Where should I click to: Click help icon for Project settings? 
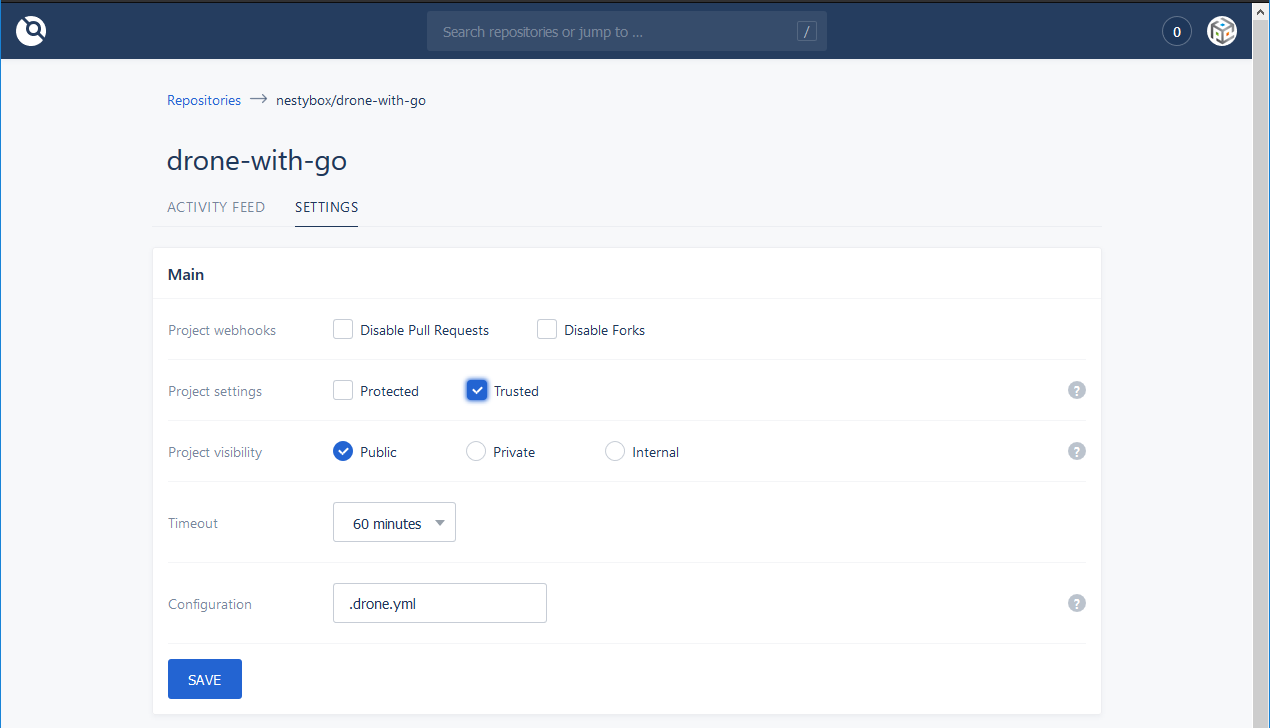[1076, 390]
